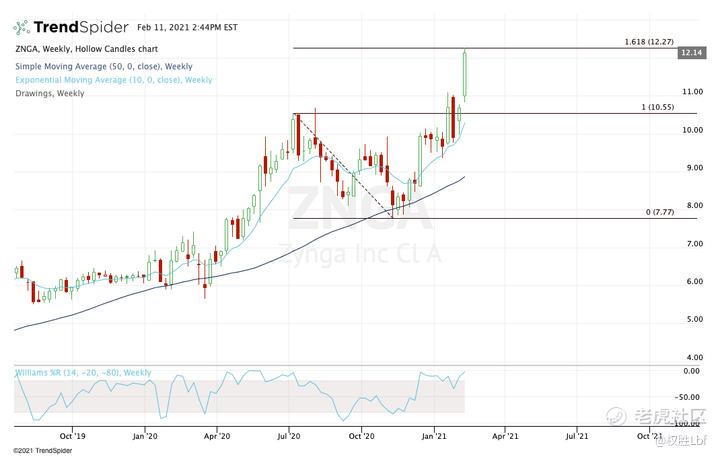Click the ZNGA, Weekly, Hollow Candles chart label

(x=87, y=49)
